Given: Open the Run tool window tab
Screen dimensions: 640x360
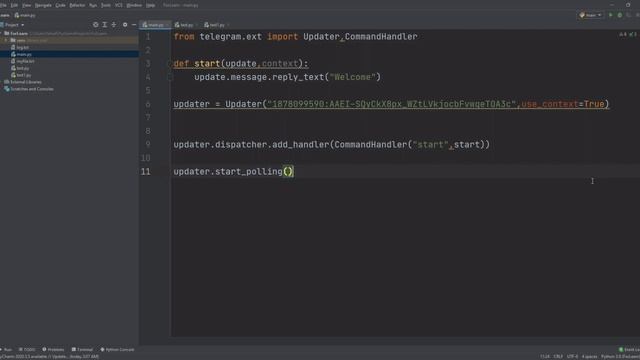Looking at the screenshot, I should click(x=6, y=350).
